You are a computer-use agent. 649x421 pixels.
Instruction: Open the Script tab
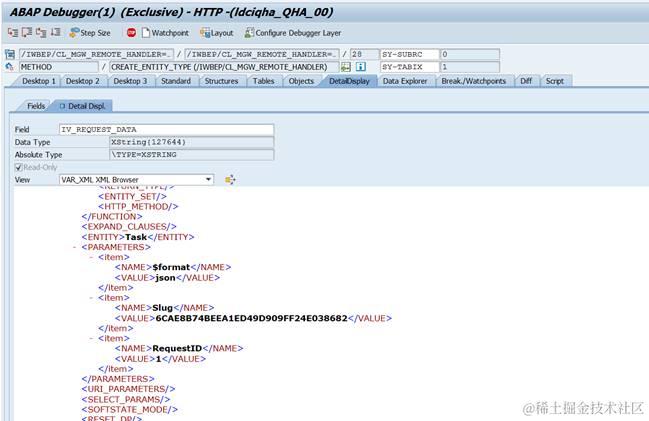click(x=555, y=81)
